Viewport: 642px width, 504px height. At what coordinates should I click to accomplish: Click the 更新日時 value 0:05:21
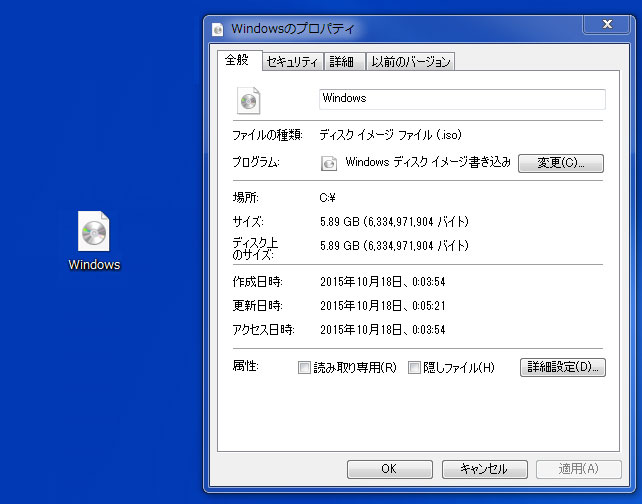428,305
